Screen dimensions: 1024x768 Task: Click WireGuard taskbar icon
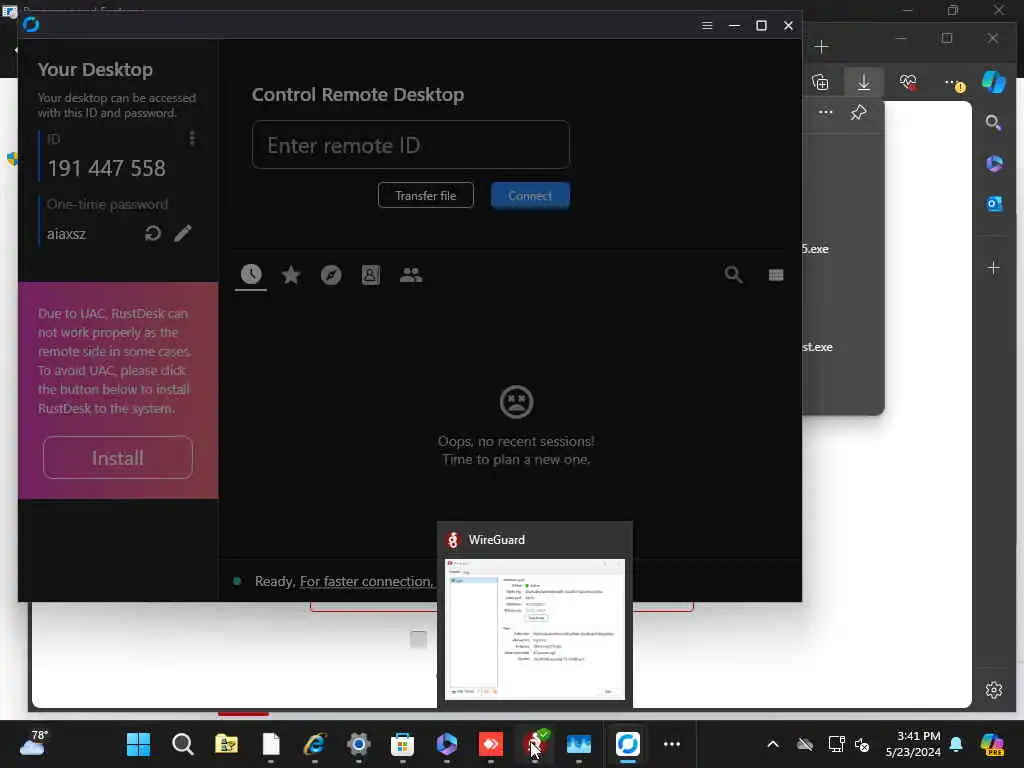[x=534, y=744]
